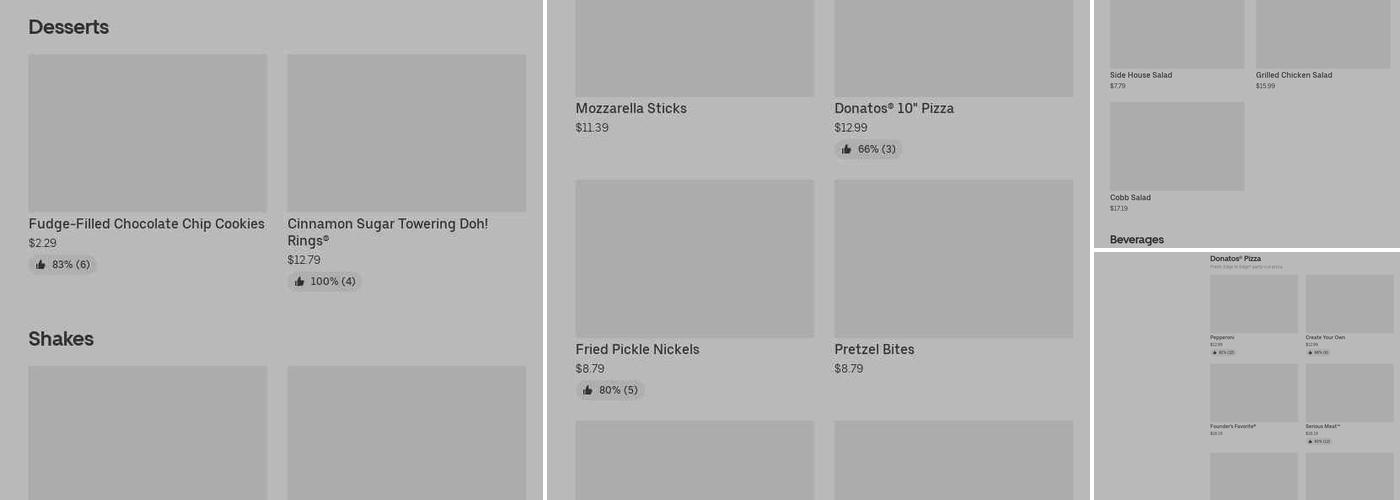Viewport: 1400px width, 500px height.
Task: Open the Mozzarella Sticks item name
Action: (x=631, y=109)
